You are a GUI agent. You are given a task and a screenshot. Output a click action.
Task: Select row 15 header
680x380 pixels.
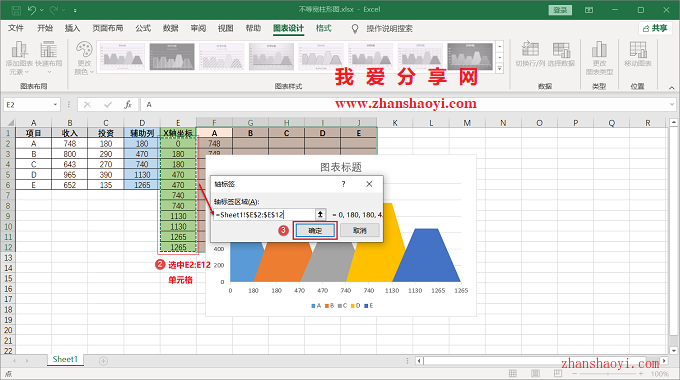click(x=8, y=278)
